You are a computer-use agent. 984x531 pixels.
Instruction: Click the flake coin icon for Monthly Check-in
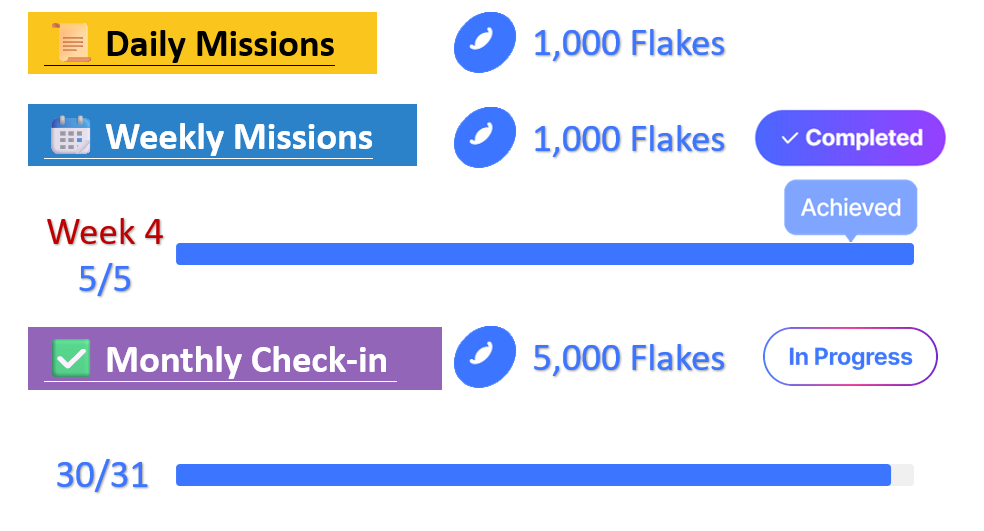point(484,358)
